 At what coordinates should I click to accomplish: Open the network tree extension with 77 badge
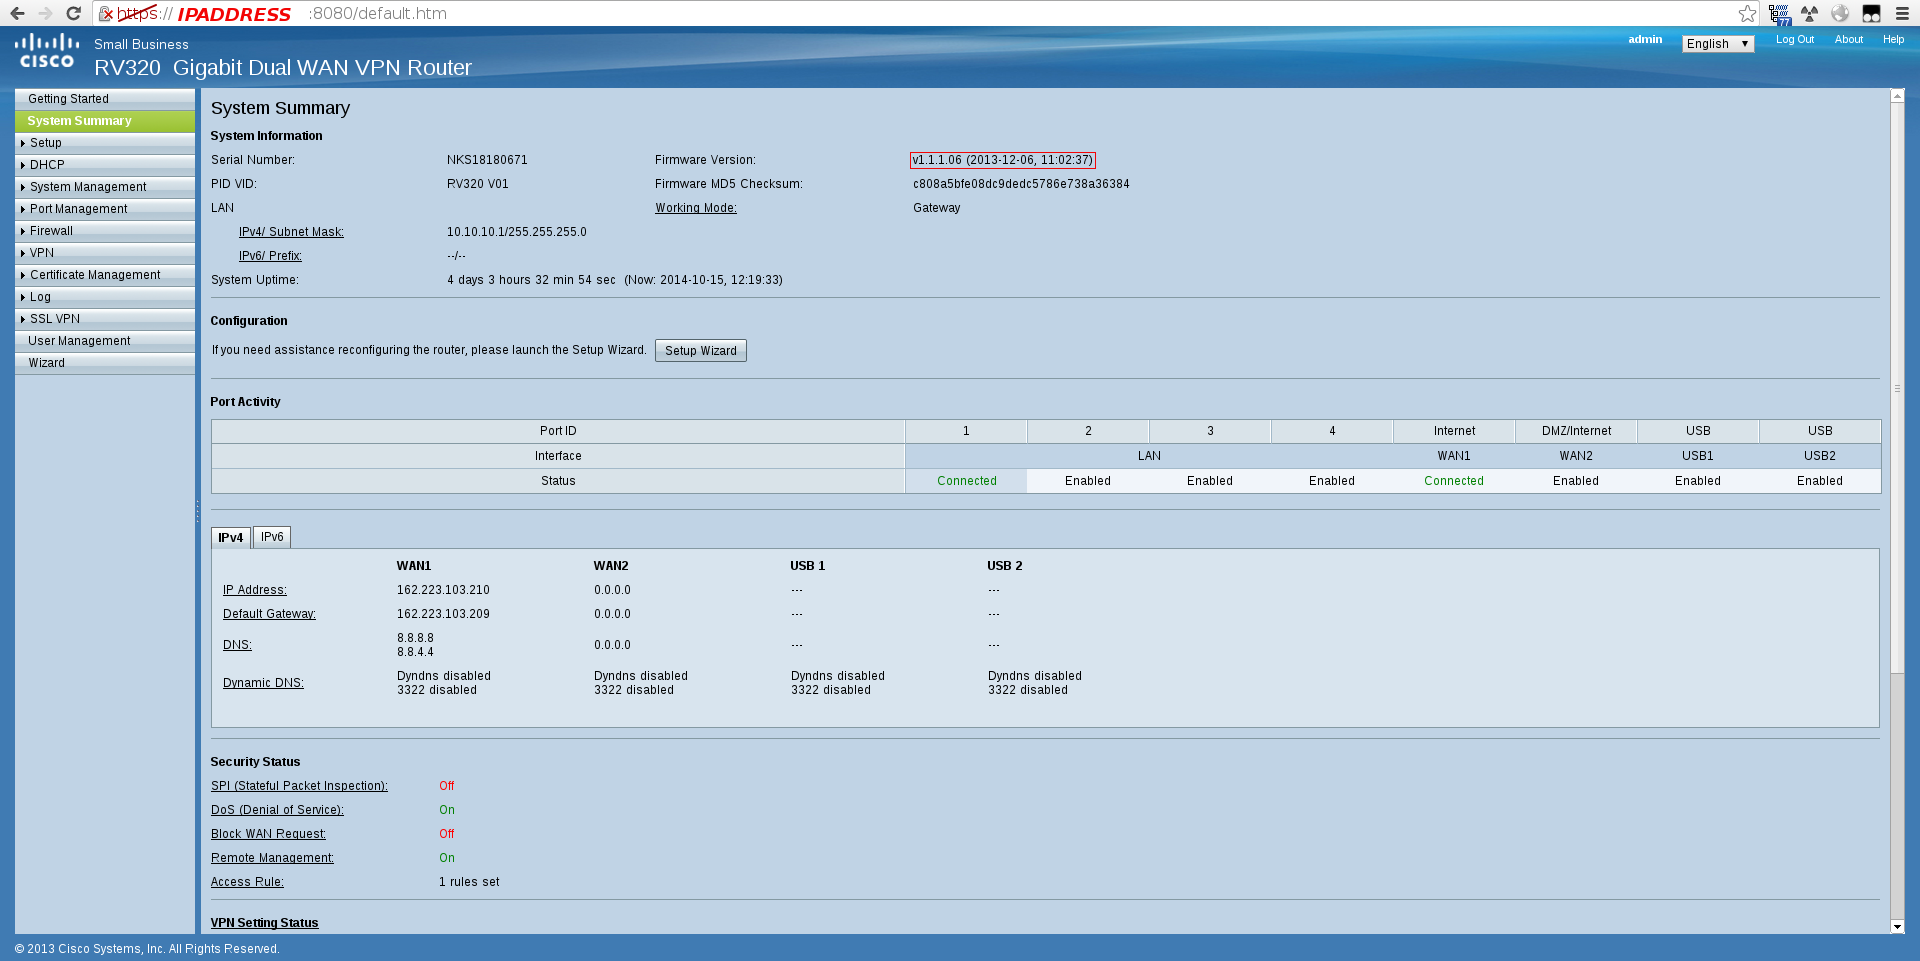(x=1779, y=14)
